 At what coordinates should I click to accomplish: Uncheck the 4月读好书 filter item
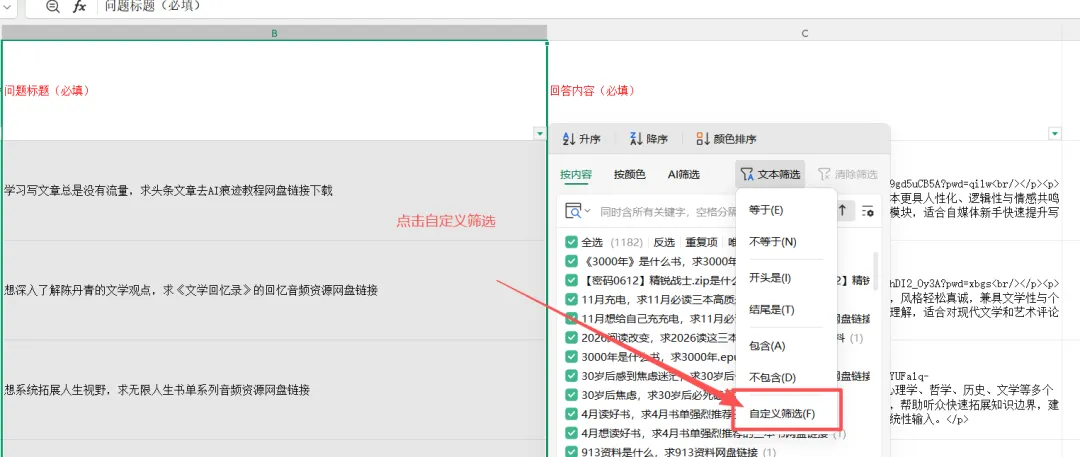[x=570, y=414]
